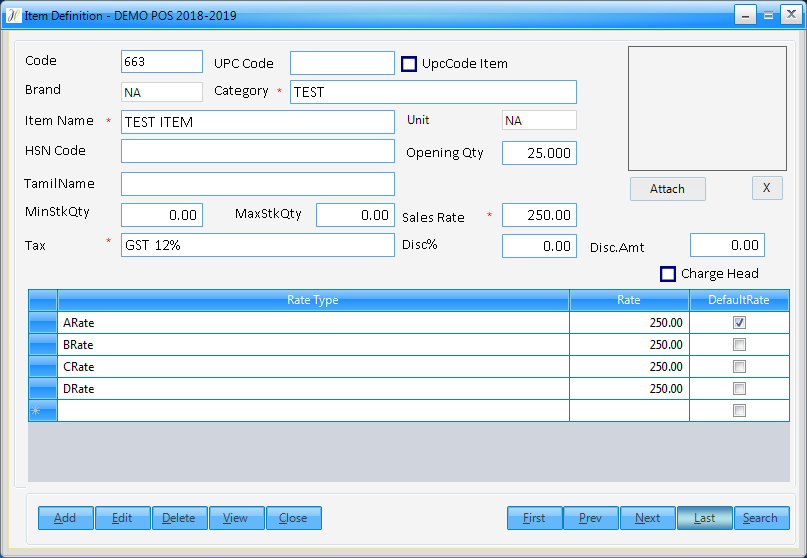Open Search for items
Screen dimensions: 807x558
tap(760, 518)
